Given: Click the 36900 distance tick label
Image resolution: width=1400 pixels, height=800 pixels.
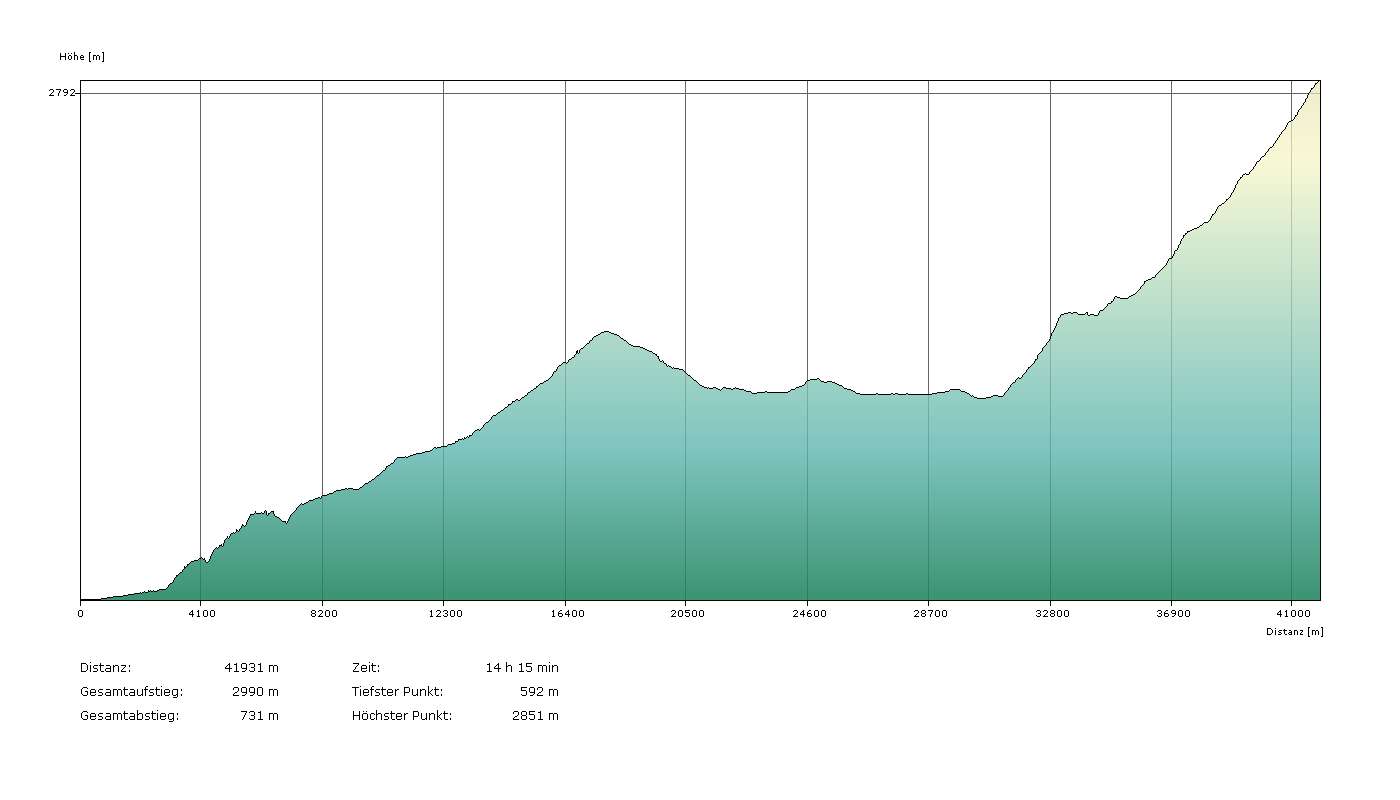Looking at the screenshot, I should 1172,614.
